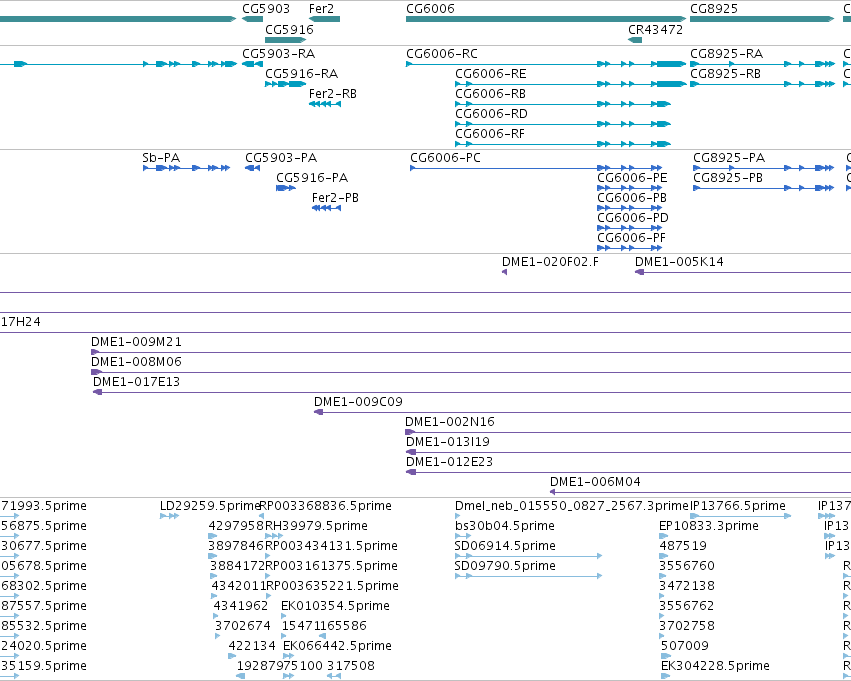Select clone label DME1-020F02.F
Screen dimensions: 851x681
coord(550,262)
